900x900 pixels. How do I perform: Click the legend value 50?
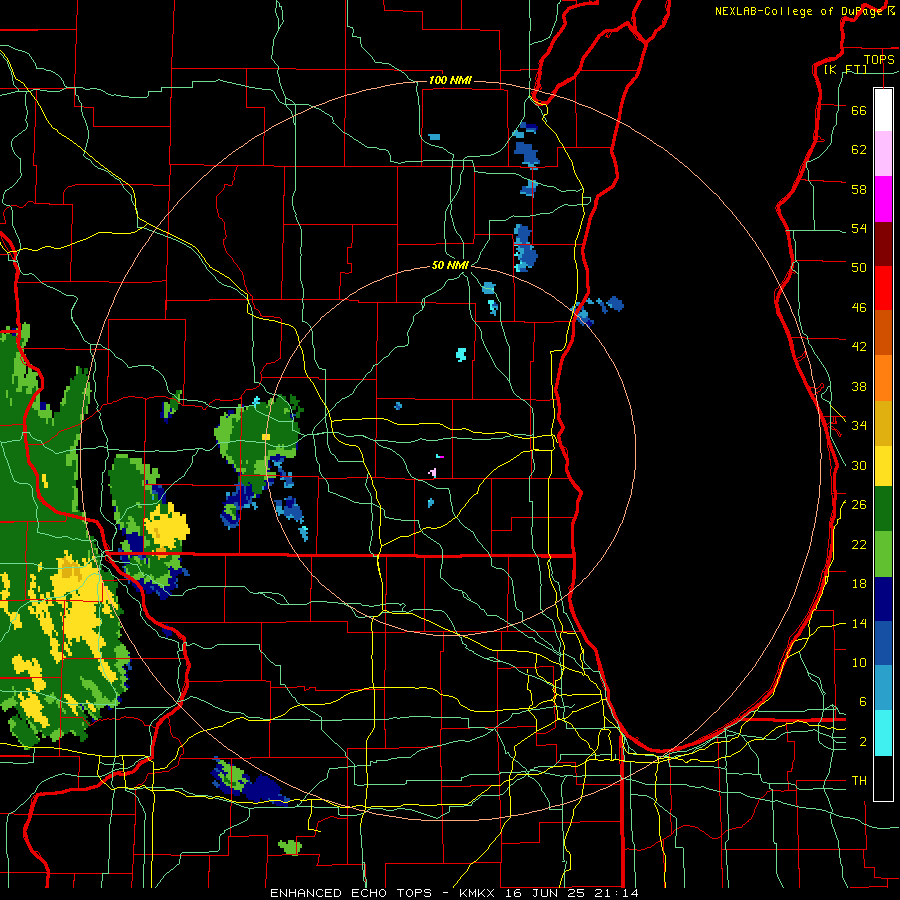(x=859, y=267)
